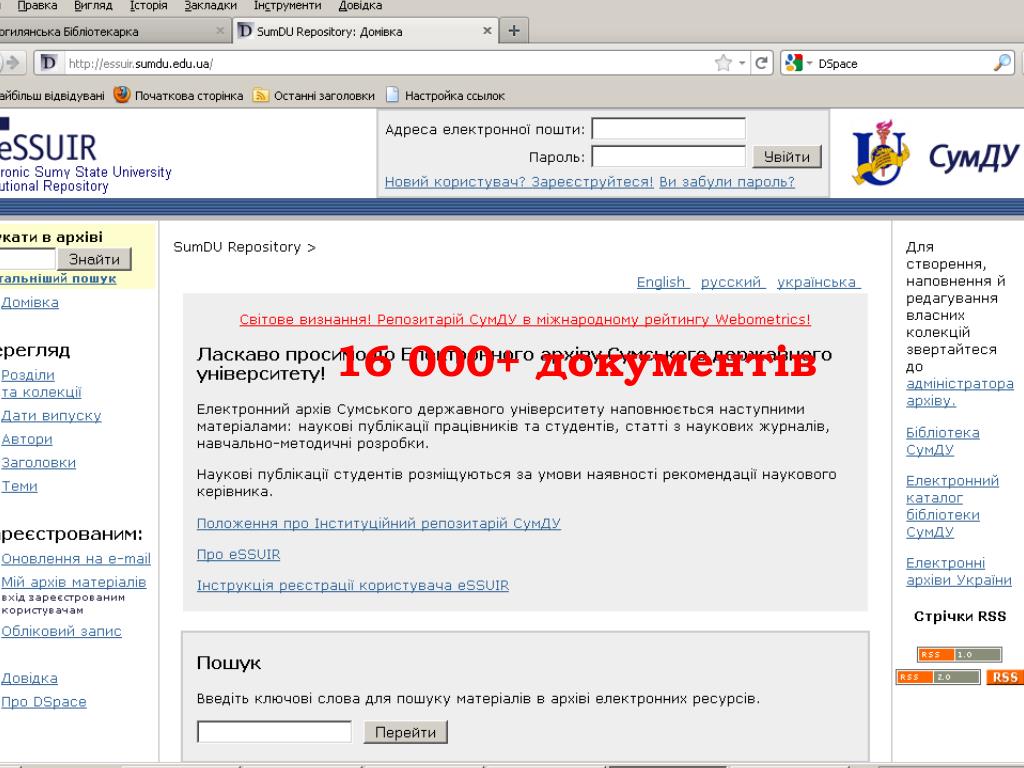Open the Google search engine selector icon

pyautogui.click(x=793, y=63)
